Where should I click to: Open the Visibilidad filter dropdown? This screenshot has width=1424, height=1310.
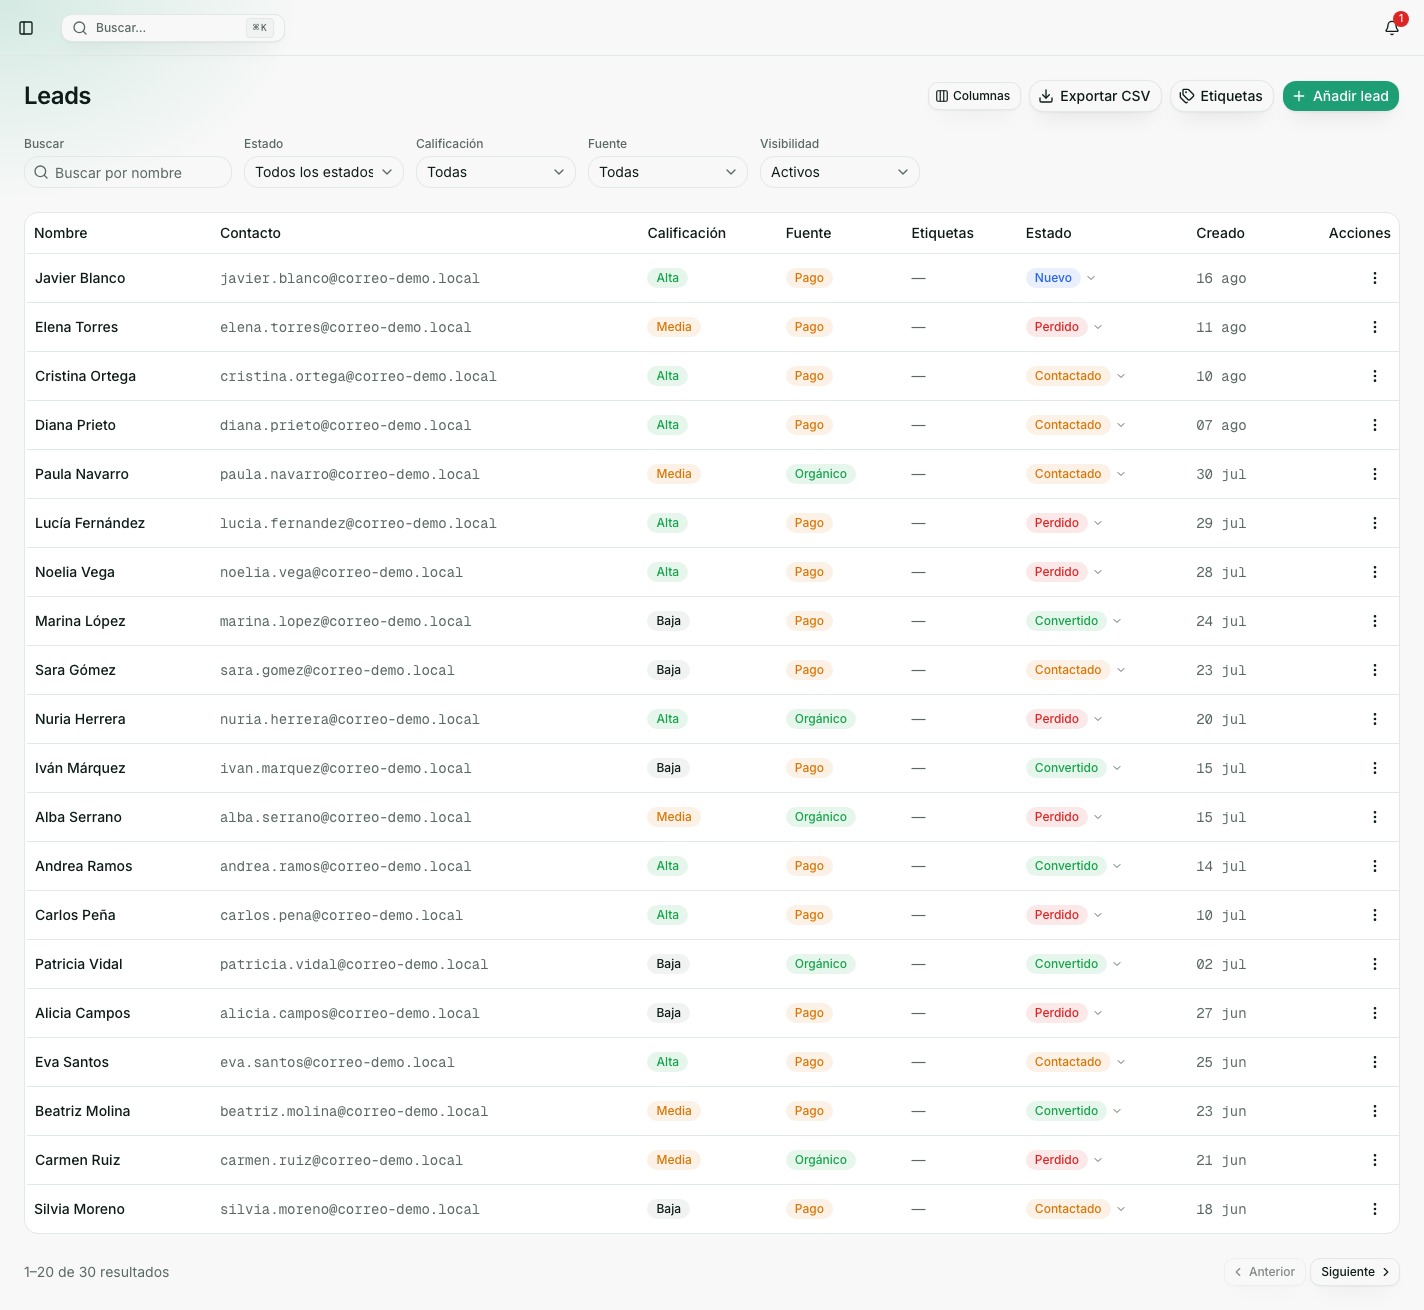click(840, 172)
